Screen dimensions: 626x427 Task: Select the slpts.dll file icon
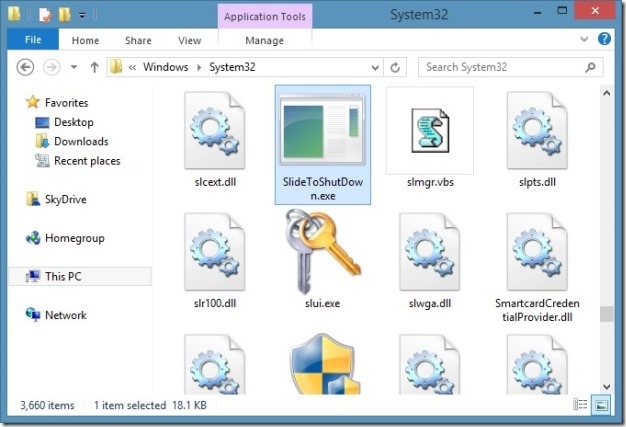tap(537, 130)
